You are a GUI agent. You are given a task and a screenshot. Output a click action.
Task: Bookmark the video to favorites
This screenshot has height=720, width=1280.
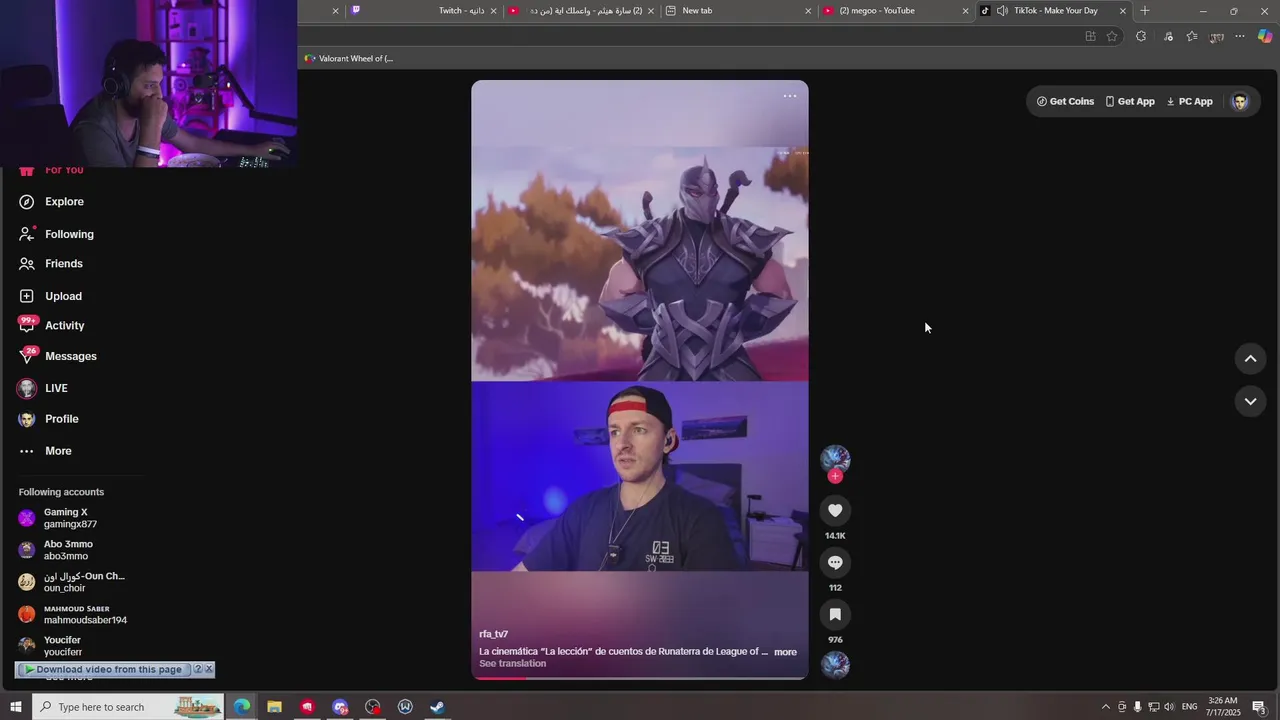pos(835,615)
